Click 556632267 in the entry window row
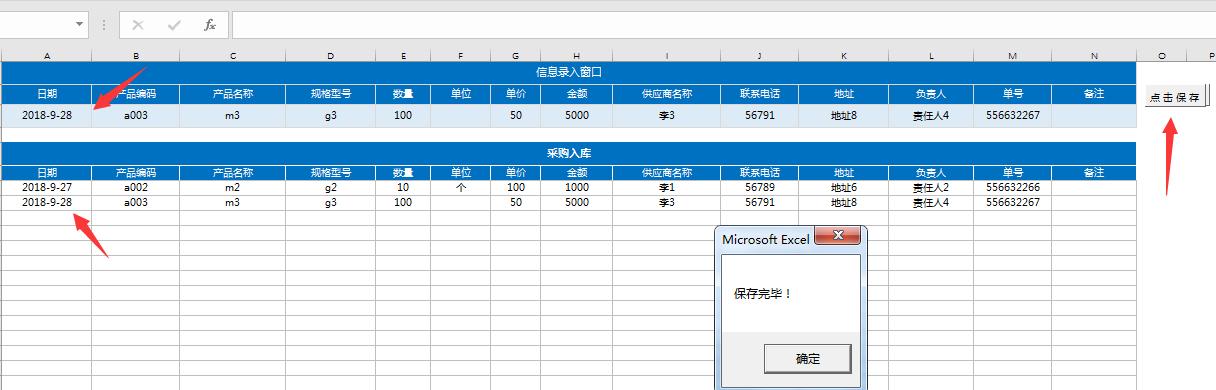The width and height of the screenshot is (1216, 390). 1012,115
